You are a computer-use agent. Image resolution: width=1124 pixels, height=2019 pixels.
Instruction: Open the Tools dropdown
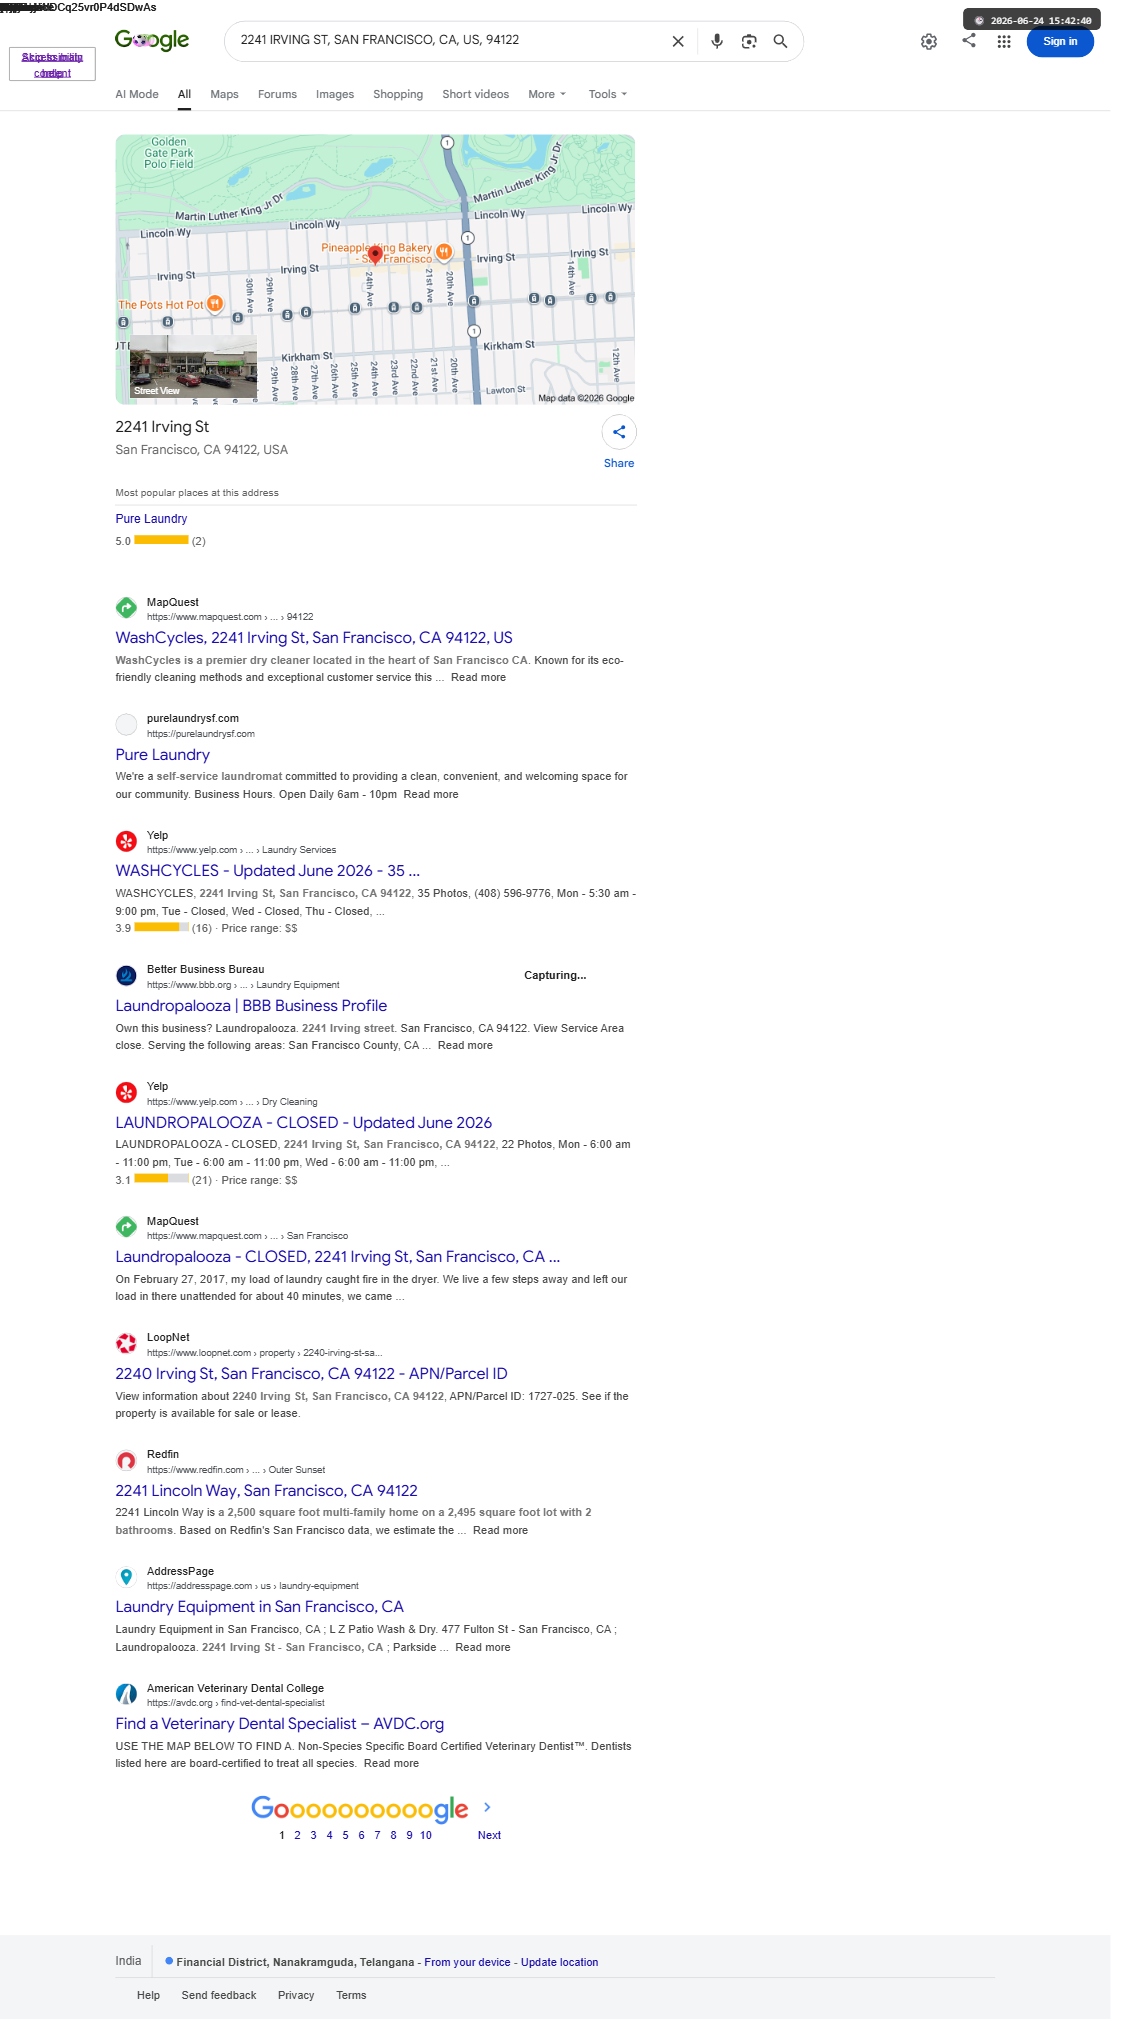point(608,94)
